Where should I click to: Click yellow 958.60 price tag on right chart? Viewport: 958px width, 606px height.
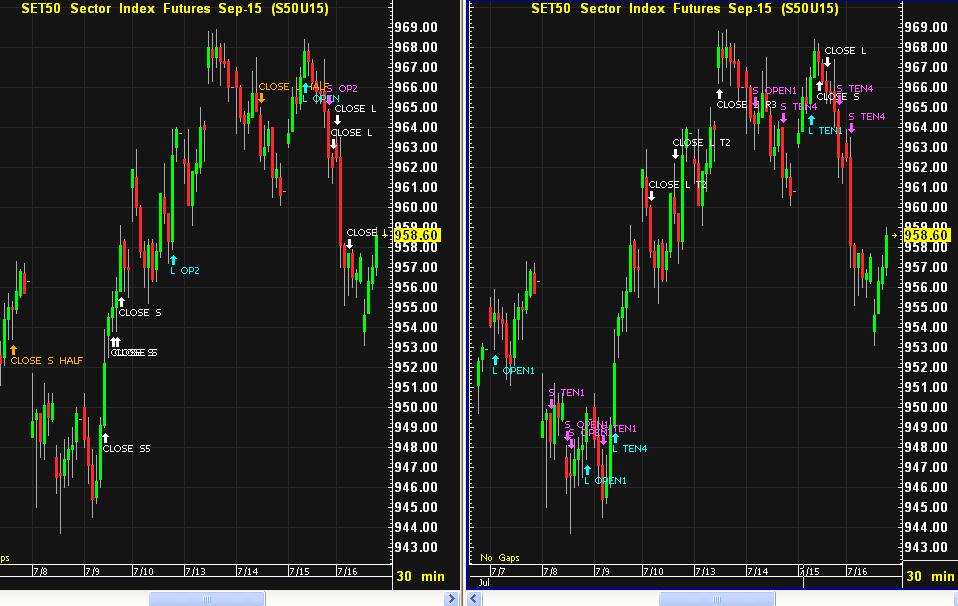point(926,235)
